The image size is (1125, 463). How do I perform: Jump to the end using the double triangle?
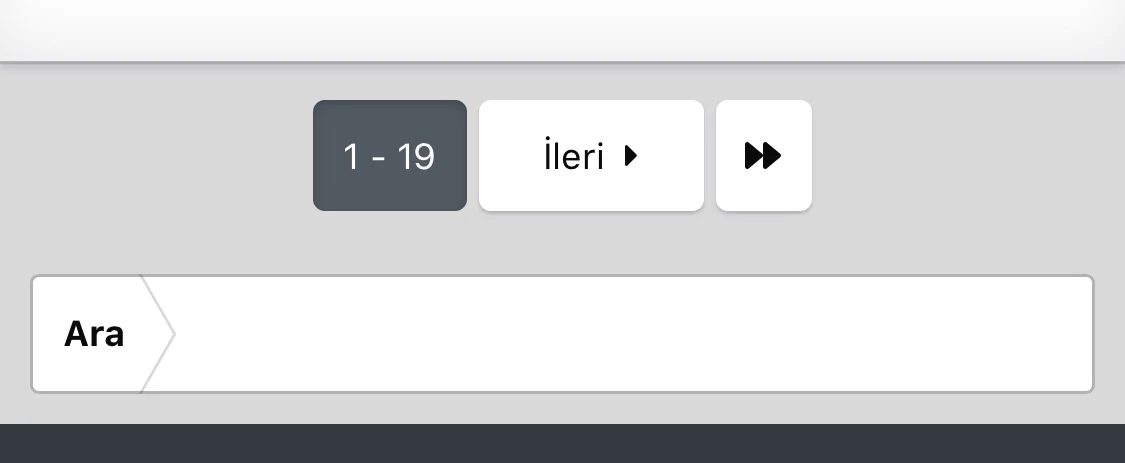(x=763, y=156)
